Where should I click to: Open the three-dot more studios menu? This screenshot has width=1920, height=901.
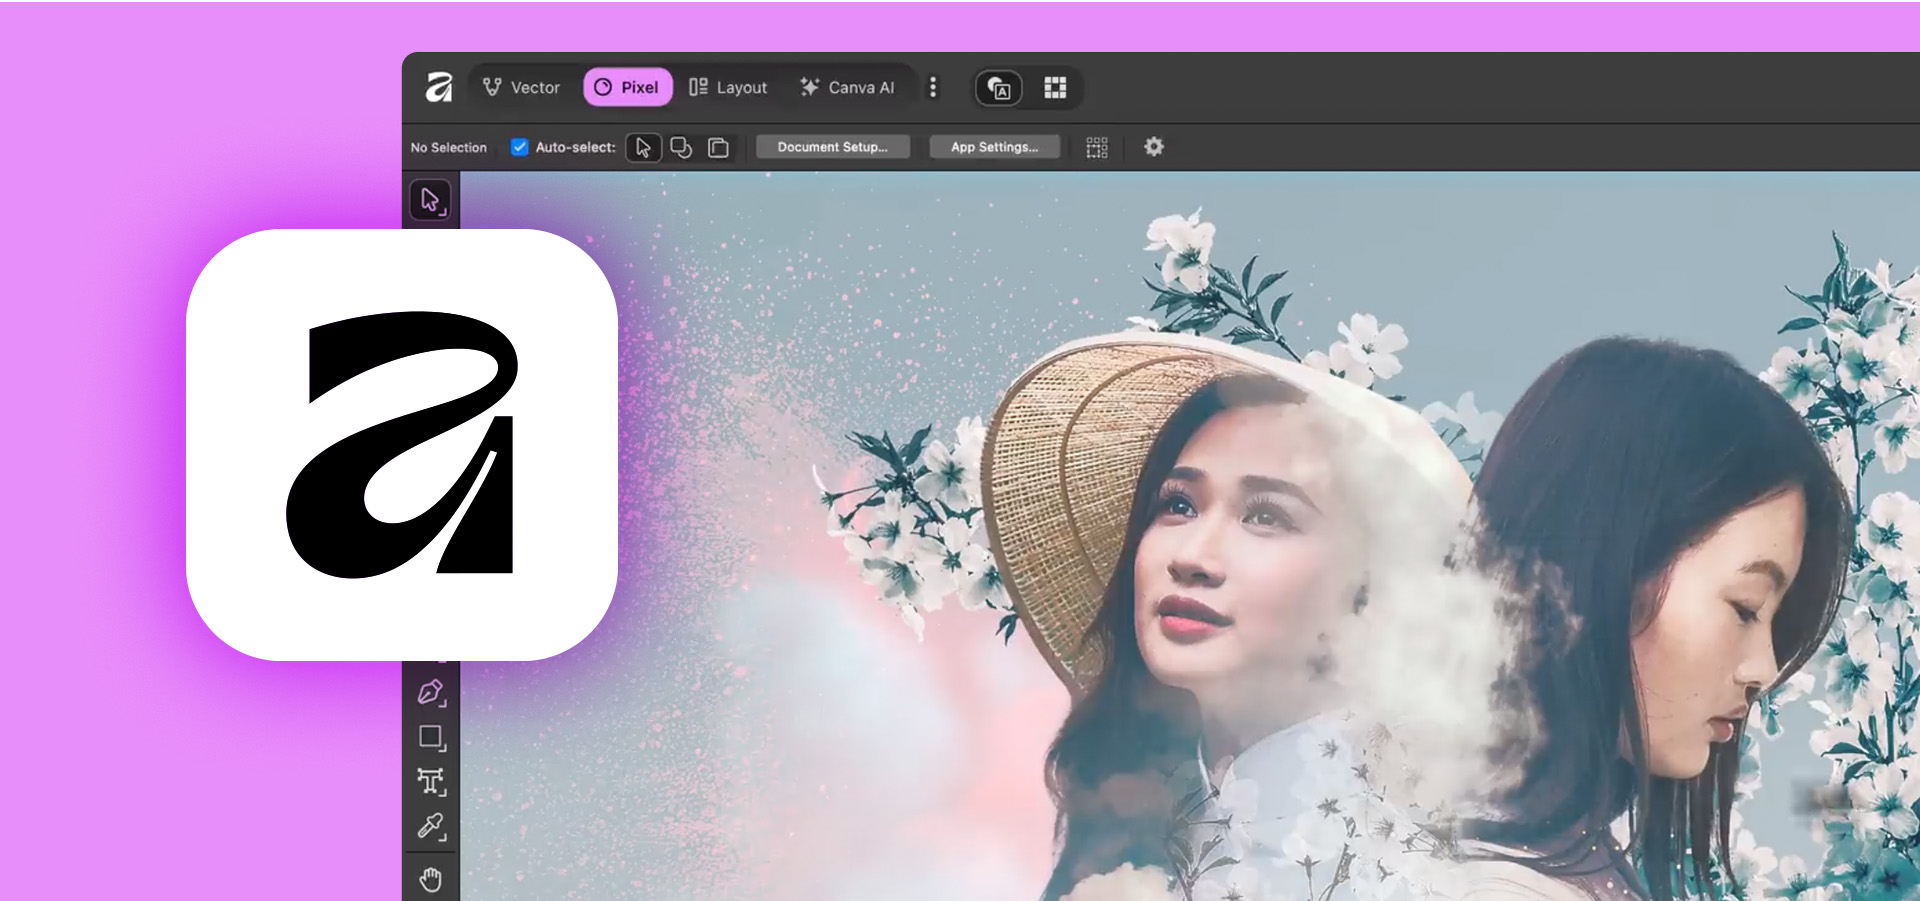pyautogui.click(x=933, y=88)
